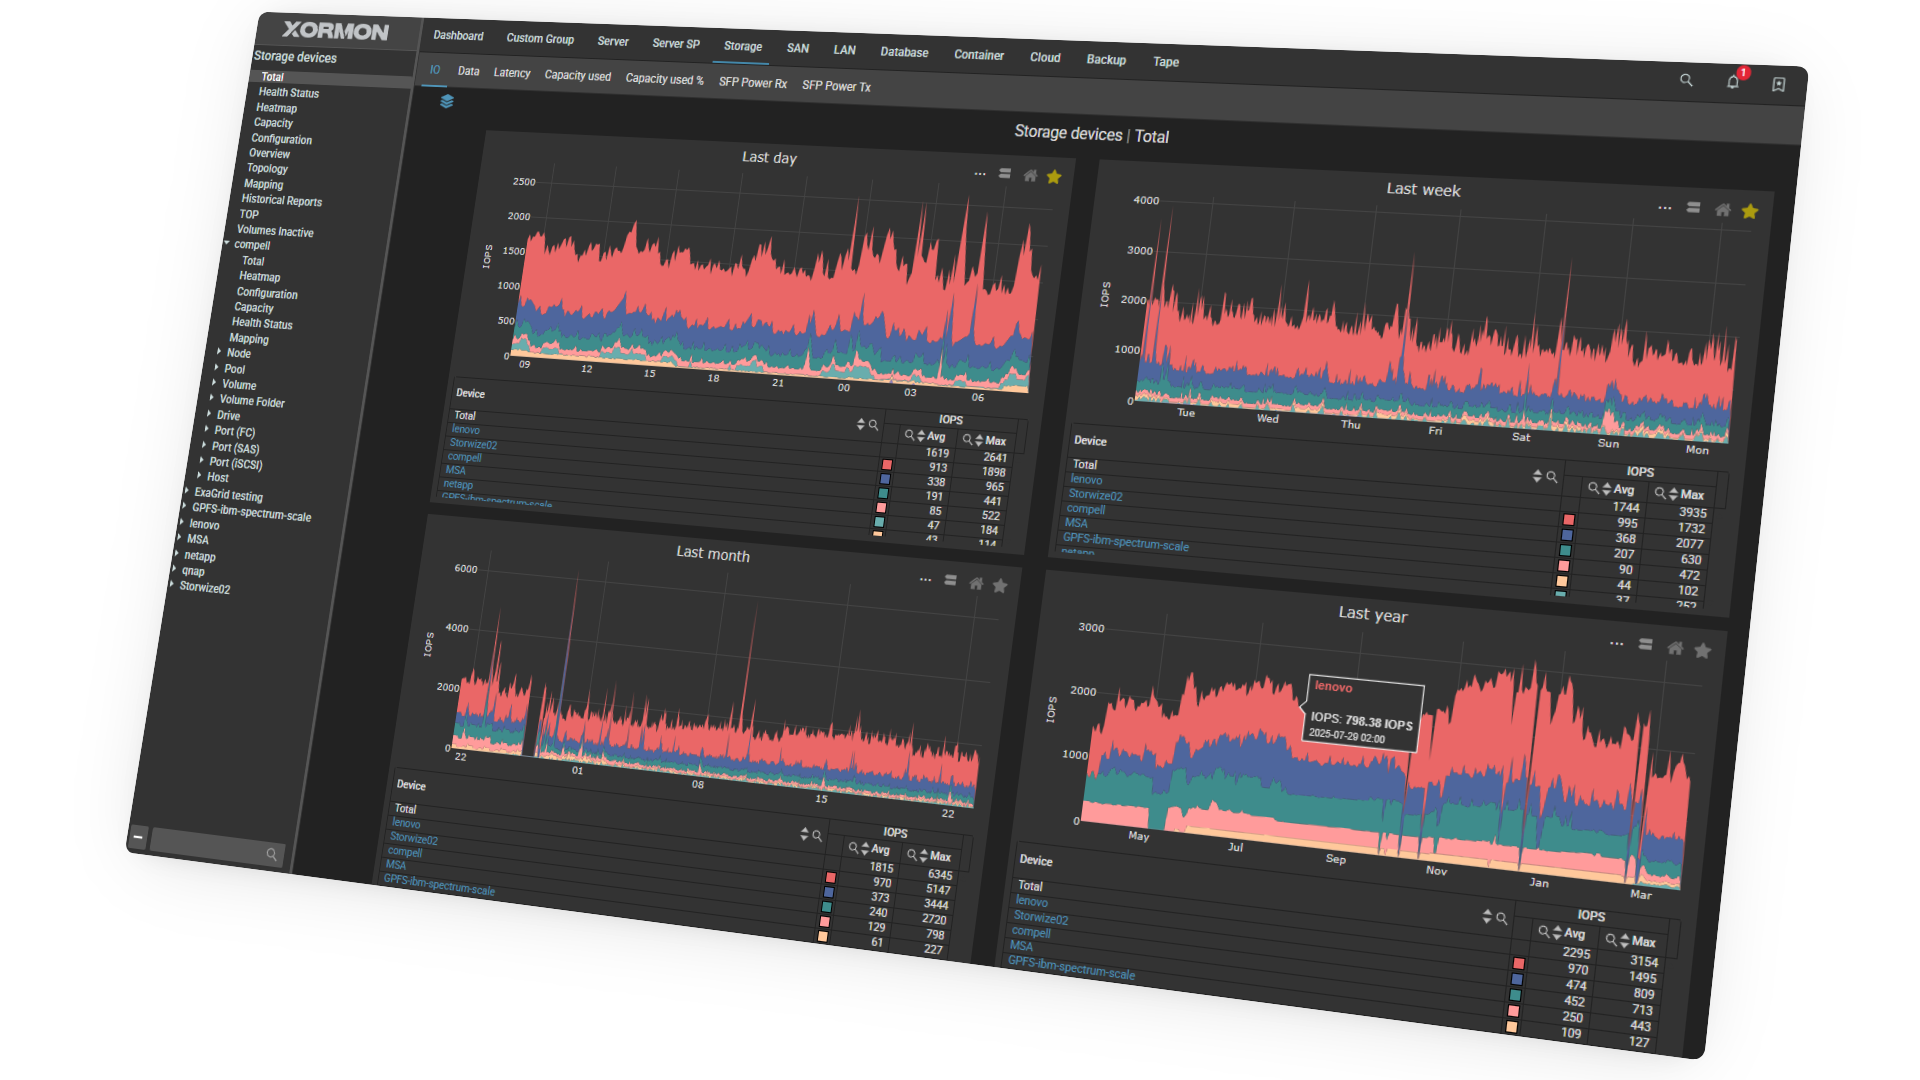The width and height of the screenshot is (1920, 1080).
Task: Click the red lenovo color swatch in the Last month legend
Action: (x=830, y=877)
